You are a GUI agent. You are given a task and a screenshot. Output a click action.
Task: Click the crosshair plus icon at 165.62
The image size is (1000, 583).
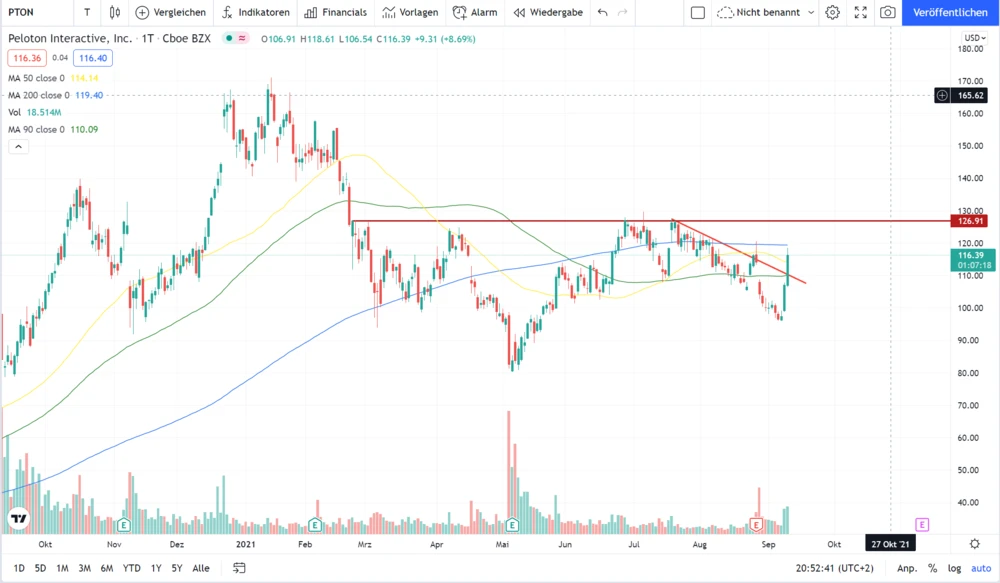942,96
